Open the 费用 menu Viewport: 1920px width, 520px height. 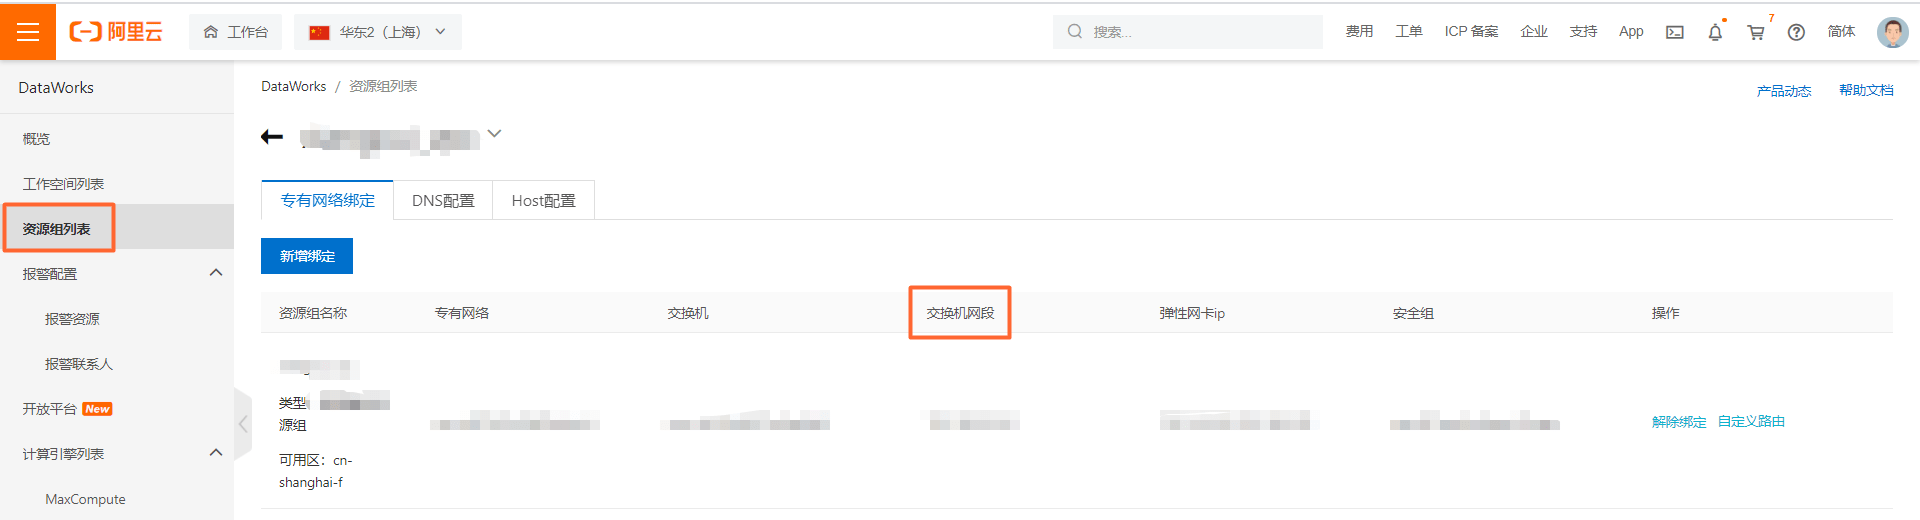click(x=1359, y=32)
